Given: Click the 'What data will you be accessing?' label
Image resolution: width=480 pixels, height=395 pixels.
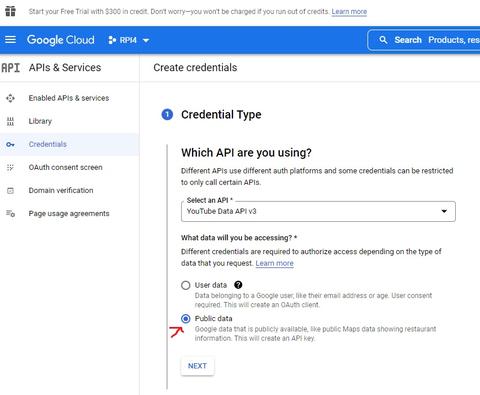Looking at the screenshot, I should [x=239, y=238].
